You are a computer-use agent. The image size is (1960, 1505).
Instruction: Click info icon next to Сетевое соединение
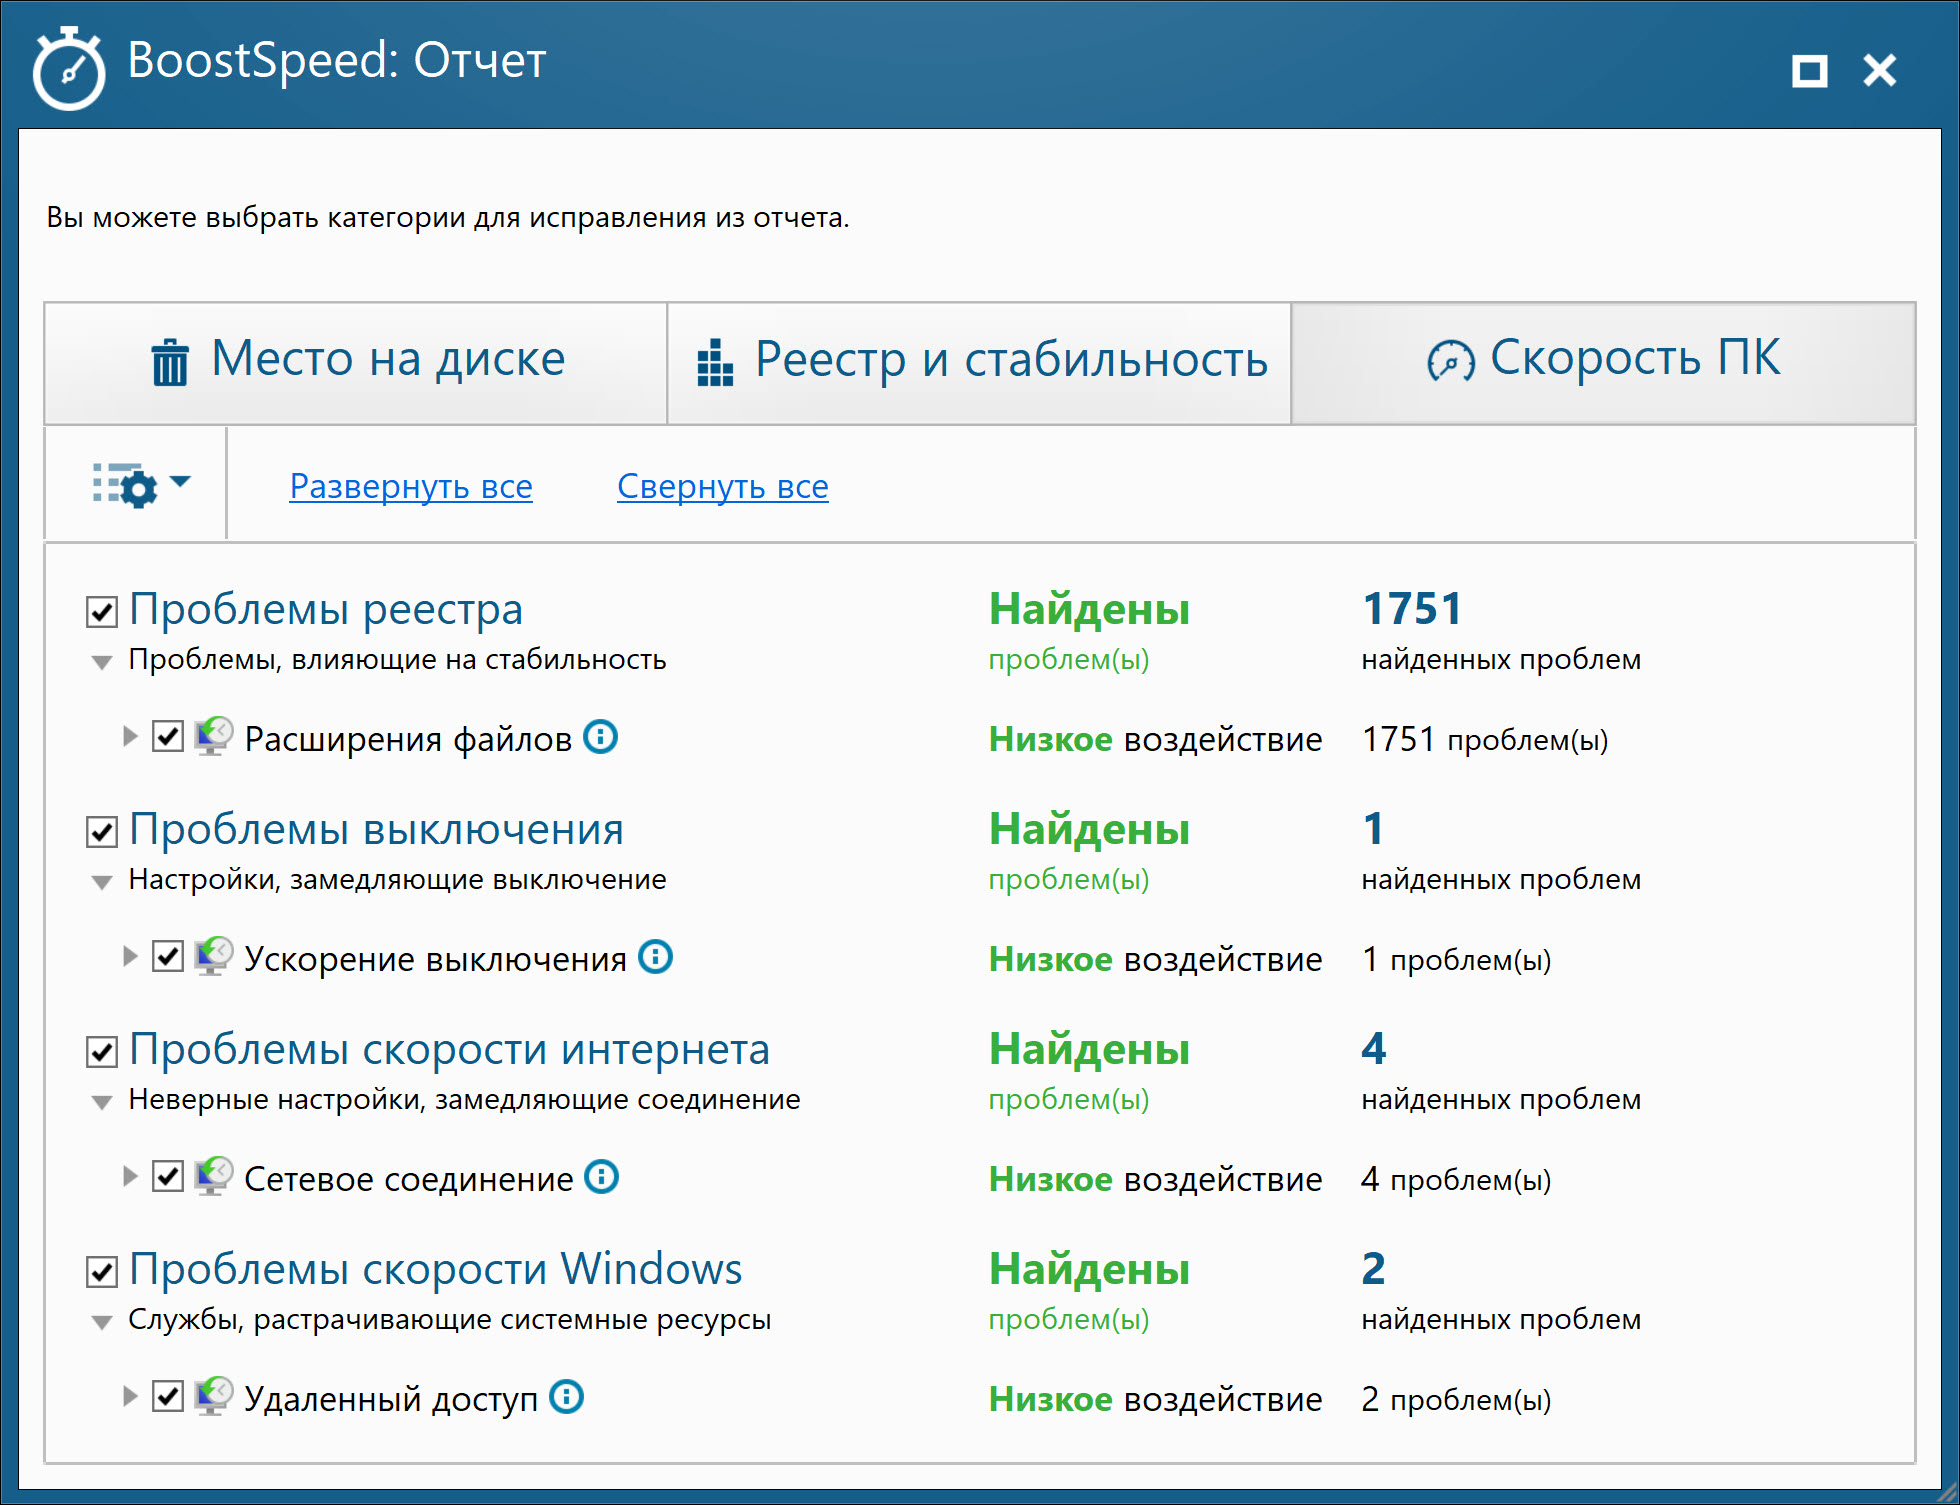(x=601, y=1177)
